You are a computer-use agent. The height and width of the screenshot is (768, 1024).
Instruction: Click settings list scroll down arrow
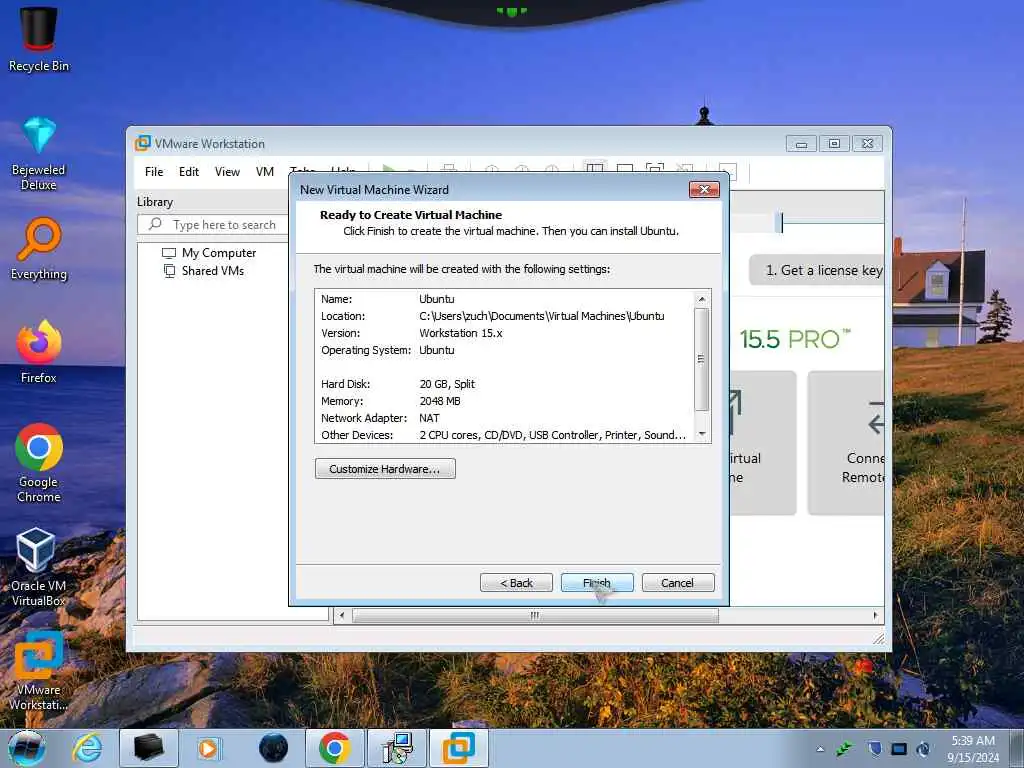click(702, 434)
